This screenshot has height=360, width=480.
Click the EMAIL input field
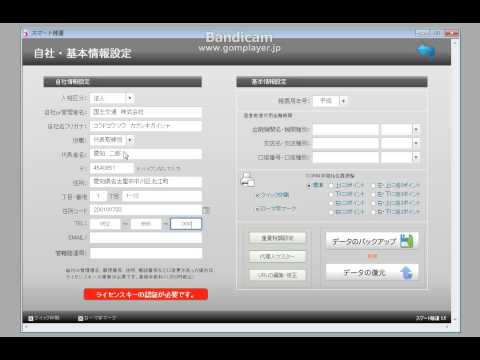146,238
